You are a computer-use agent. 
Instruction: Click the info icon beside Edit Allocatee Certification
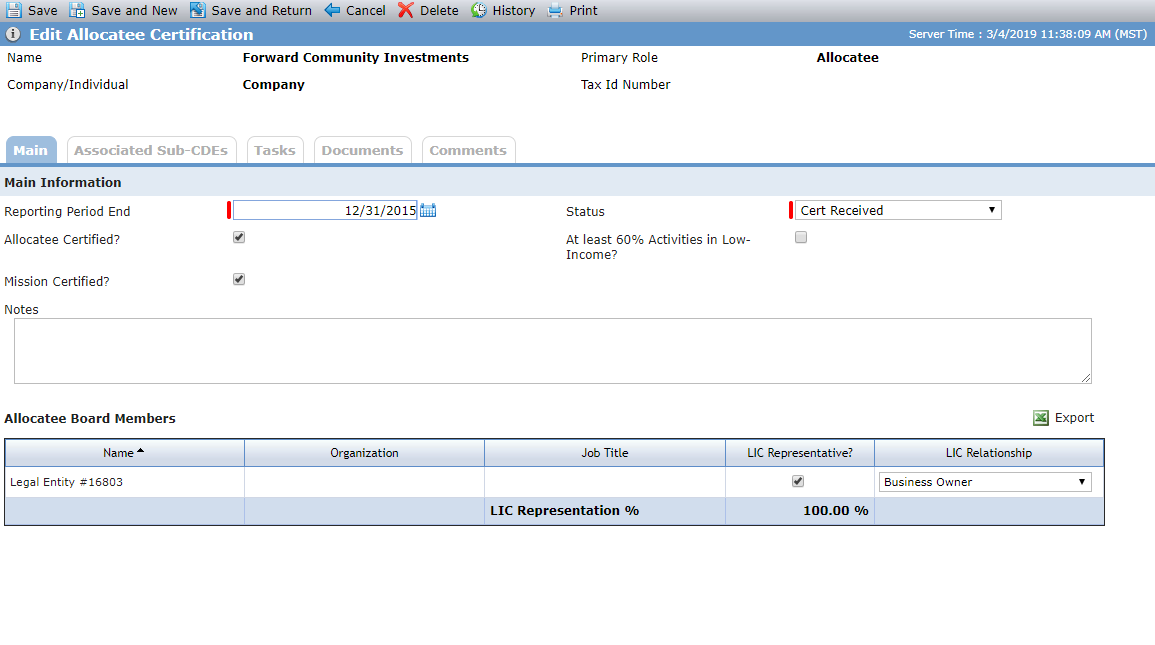tap(13, 34)
